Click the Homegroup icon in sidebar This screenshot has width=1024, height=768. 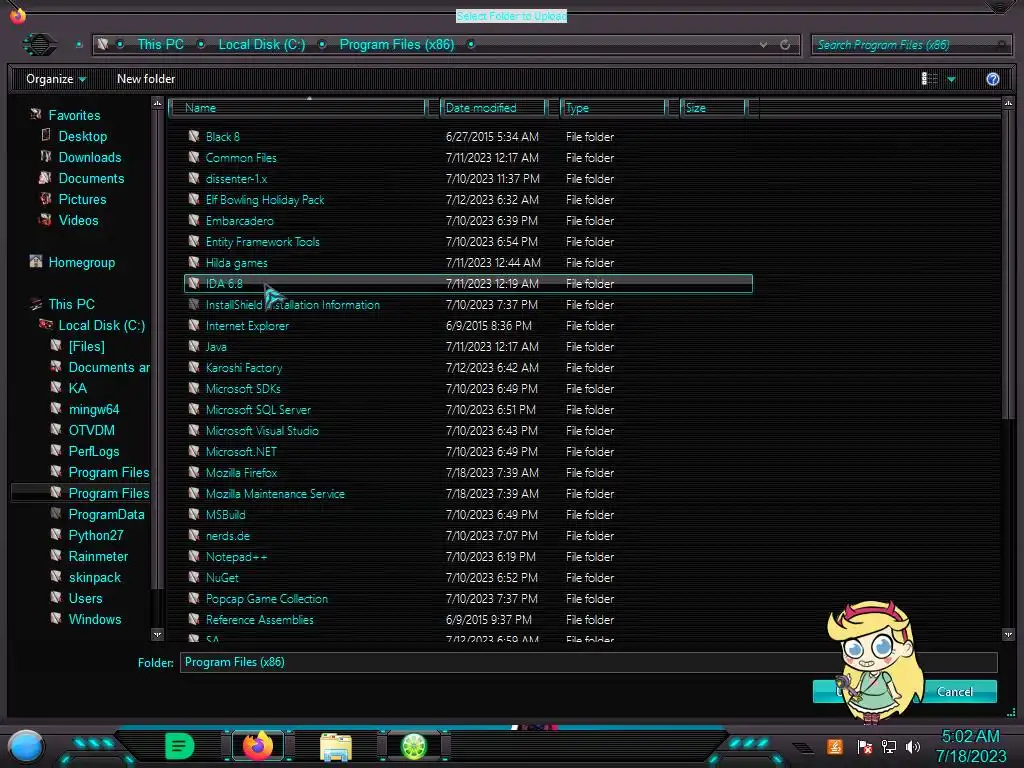[36, 261]
